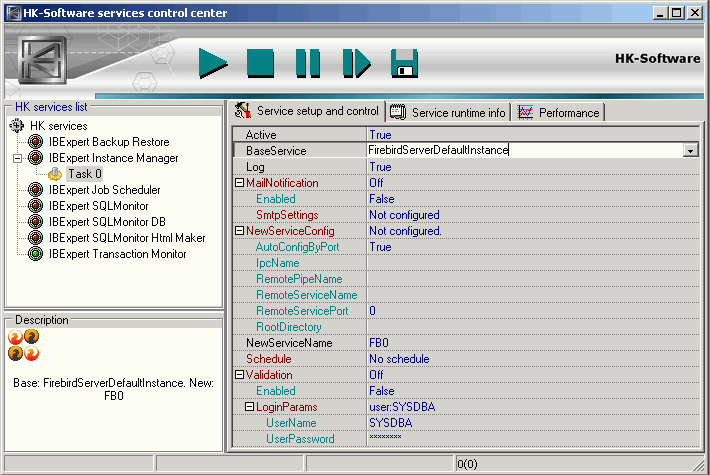The width and height of the screenshot is (710, 475).
Task: Click IBExpert Transaction Monitor green status icon
Action: [35, 254]
